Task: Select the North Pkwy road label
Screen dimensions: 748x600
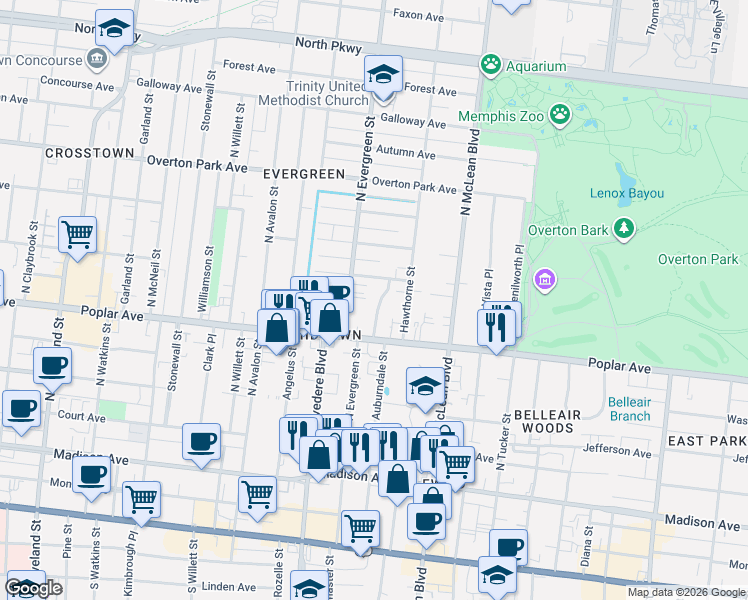Action: (329, 46)
